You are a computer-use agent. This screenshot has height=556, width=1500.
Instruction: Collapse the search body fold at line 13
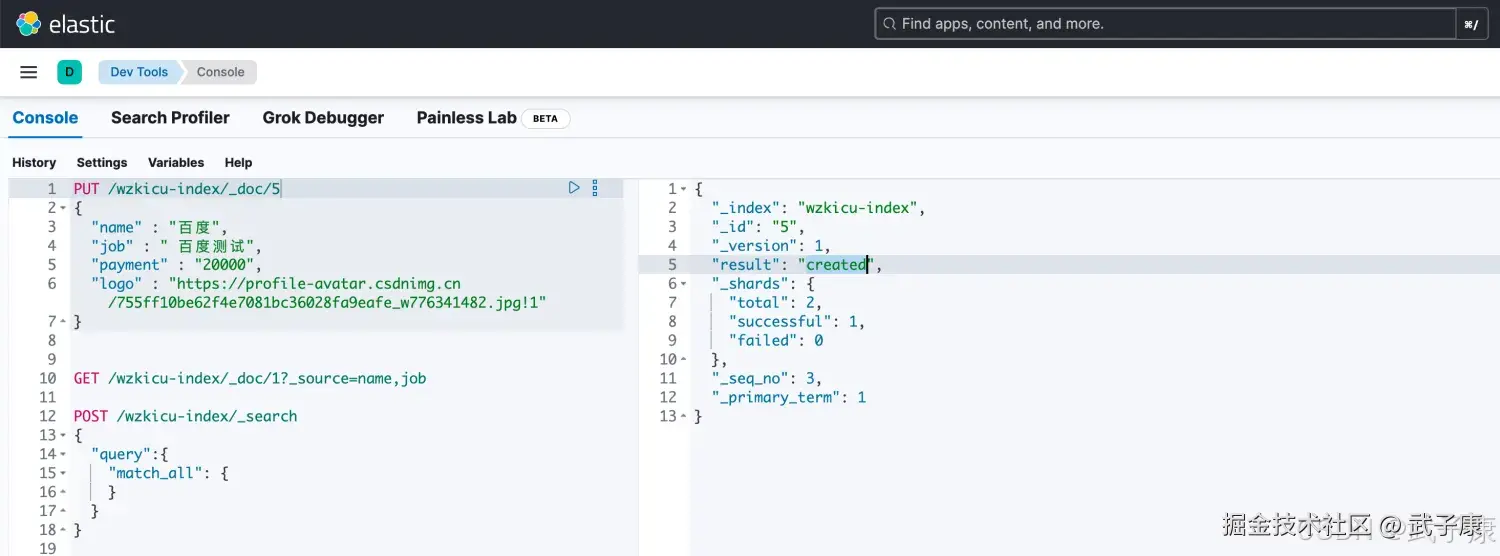click(x=64, y=435)
